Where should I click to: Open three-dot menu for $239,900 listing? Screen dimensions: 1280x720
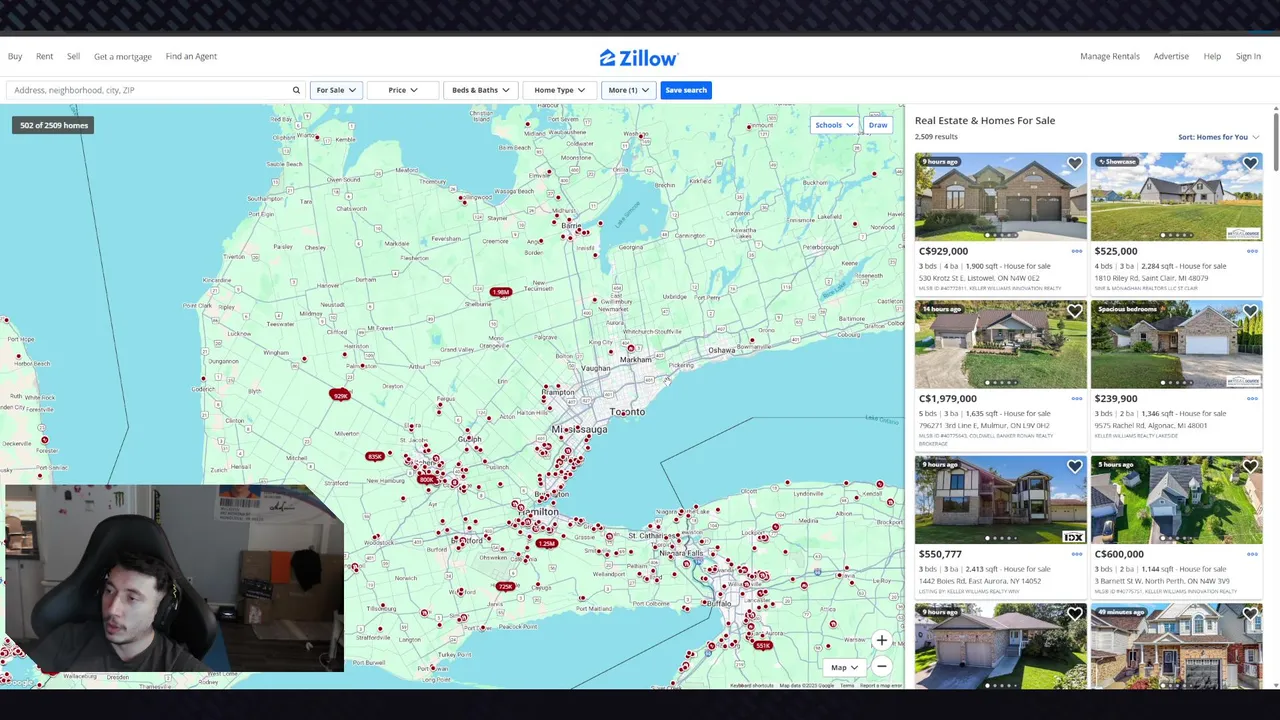pyautogui.click(x=1252, y=398)
